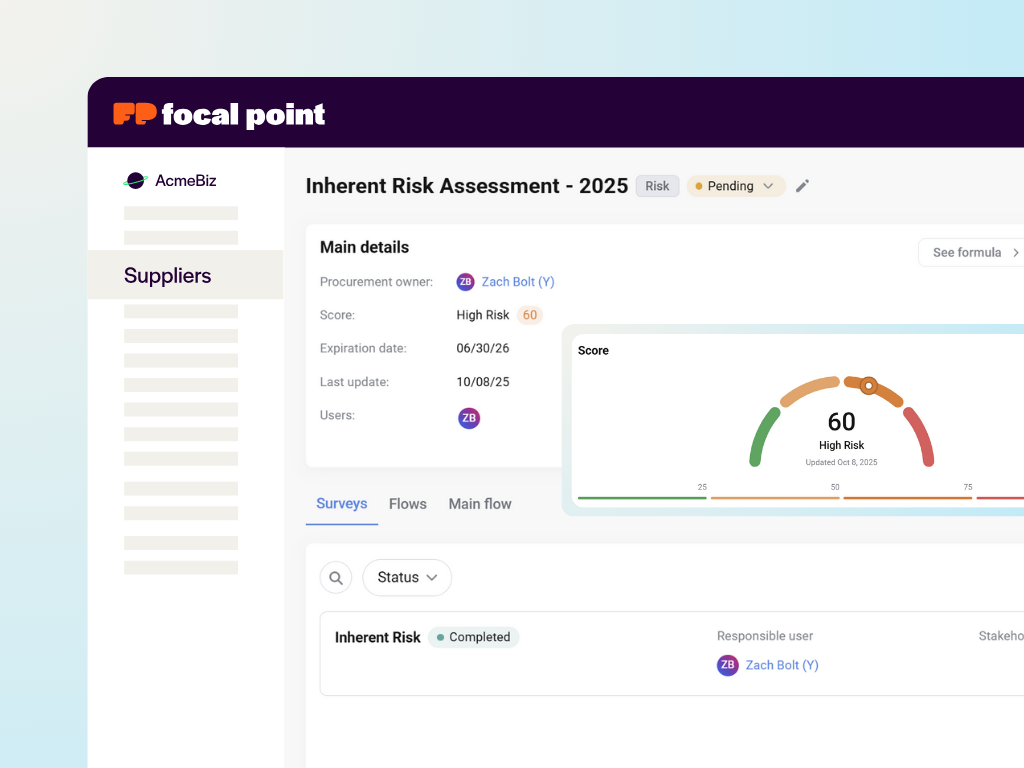Select Suppliers in the left navigation
The image size is (1024, 768).
coord(166,275)
